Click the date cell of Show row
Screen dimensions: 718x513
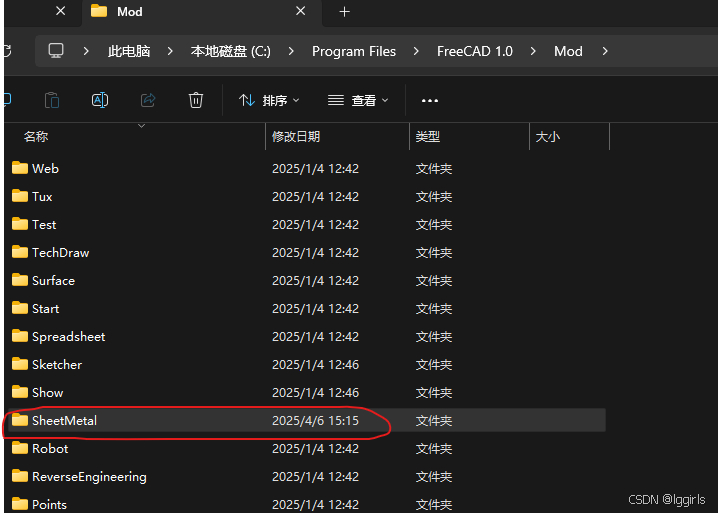click(315, 393)
